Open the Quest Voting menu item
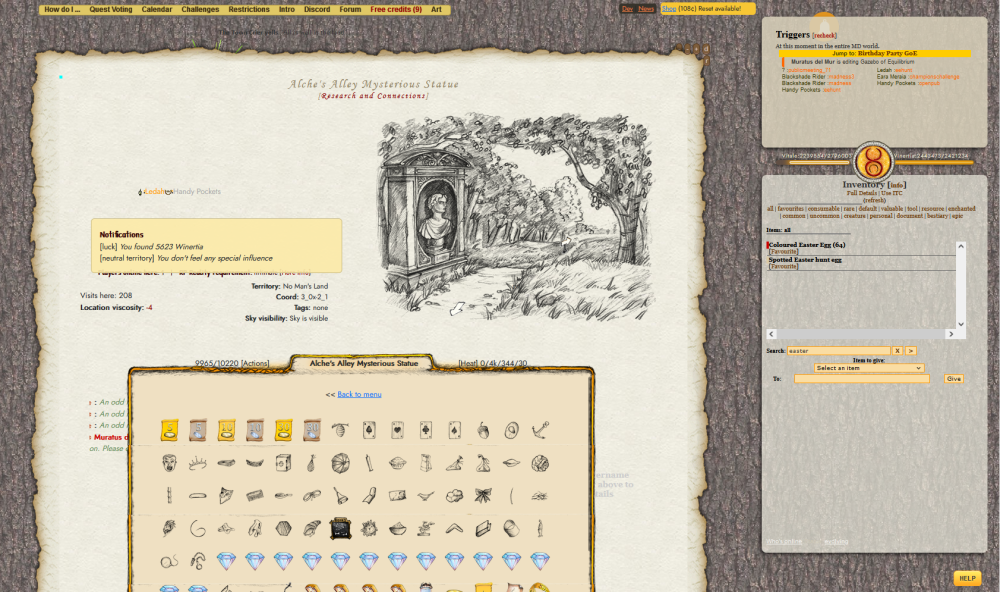 [111, 9]
